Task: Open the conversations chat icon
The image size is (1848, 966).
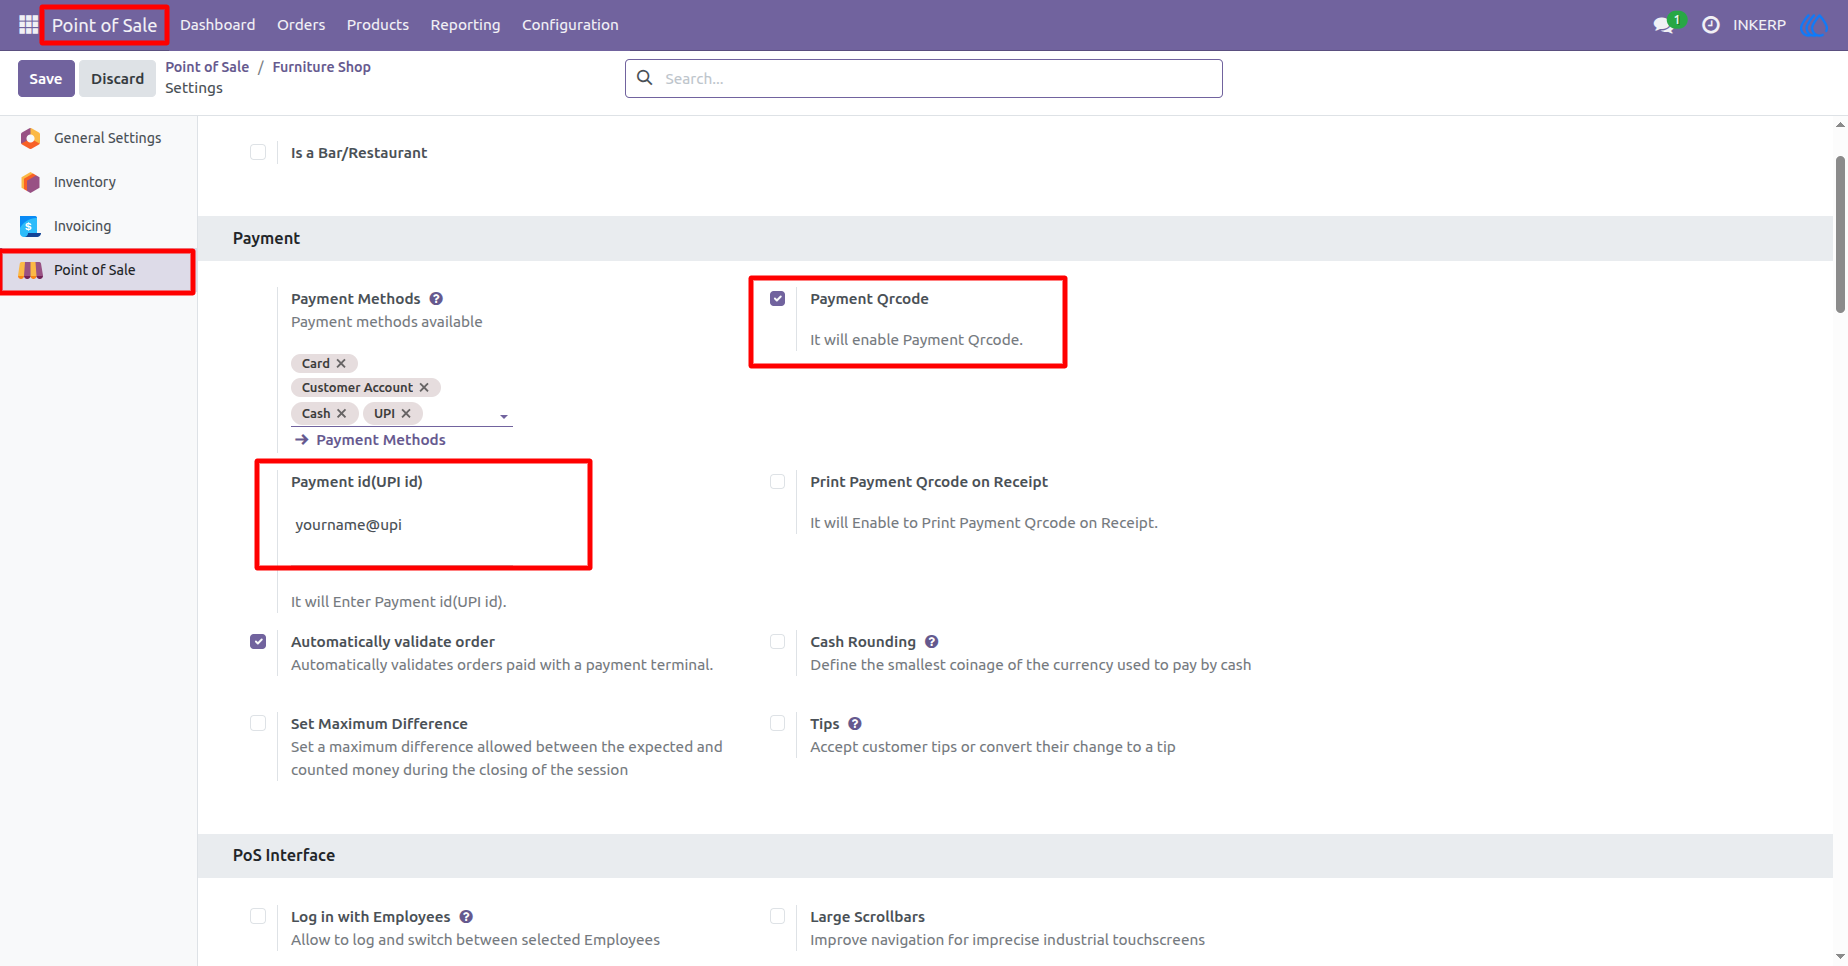Action: click(1664, 25)
